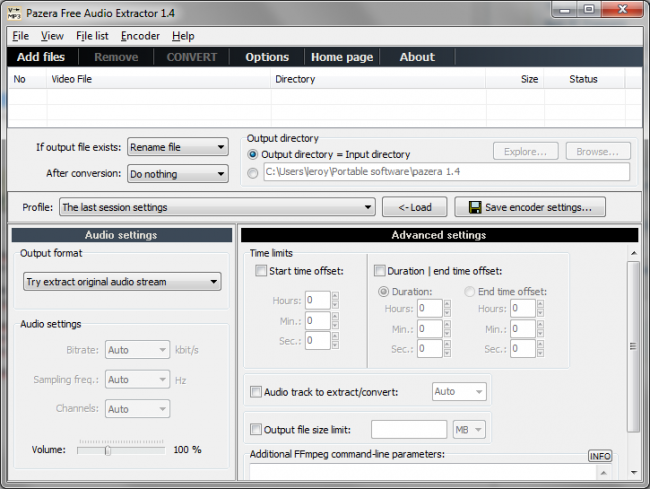Click the Status column header
This screenshot has width=650, height=489.
pos(583,79)
